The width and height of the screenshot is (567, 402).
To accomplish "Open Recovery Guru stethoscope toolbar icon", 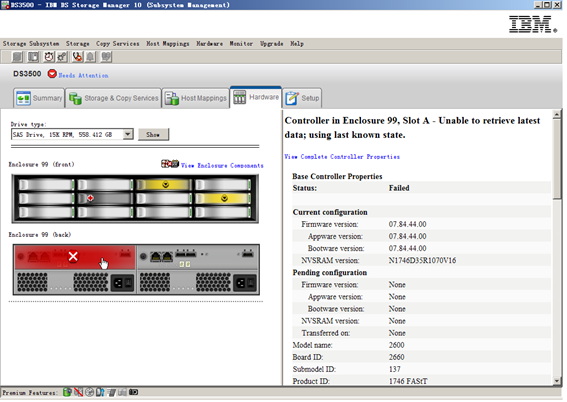I will [77, 57].
